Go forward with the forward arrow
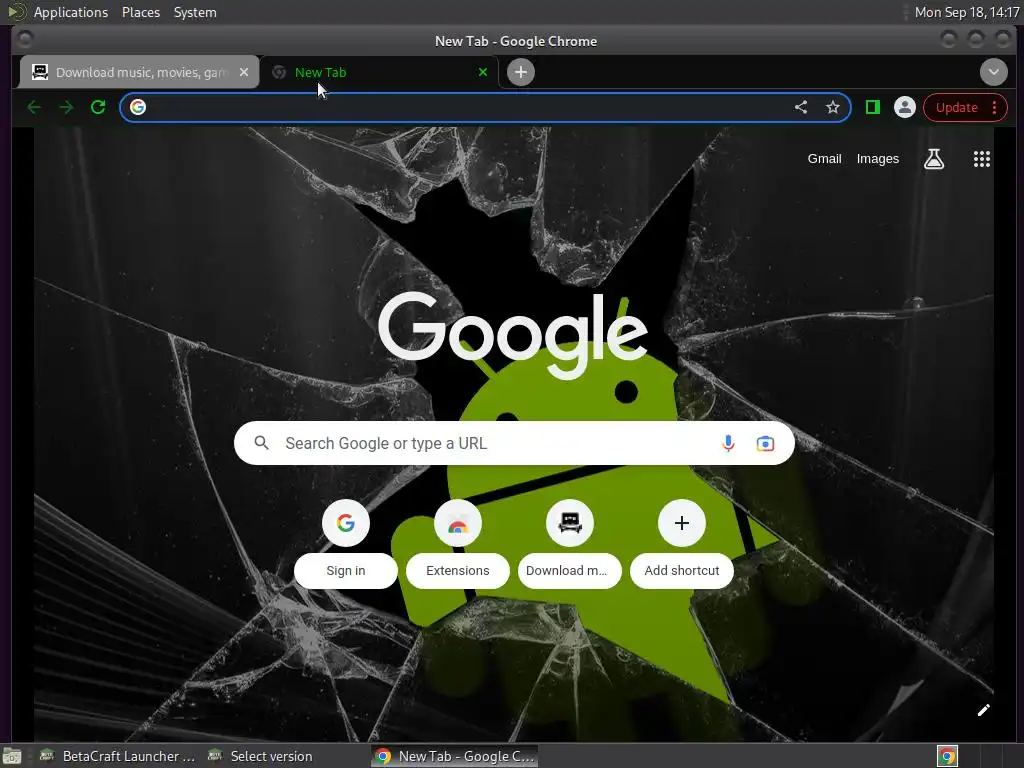Screen dimensions: 1024x768 [x=66, y=107]
